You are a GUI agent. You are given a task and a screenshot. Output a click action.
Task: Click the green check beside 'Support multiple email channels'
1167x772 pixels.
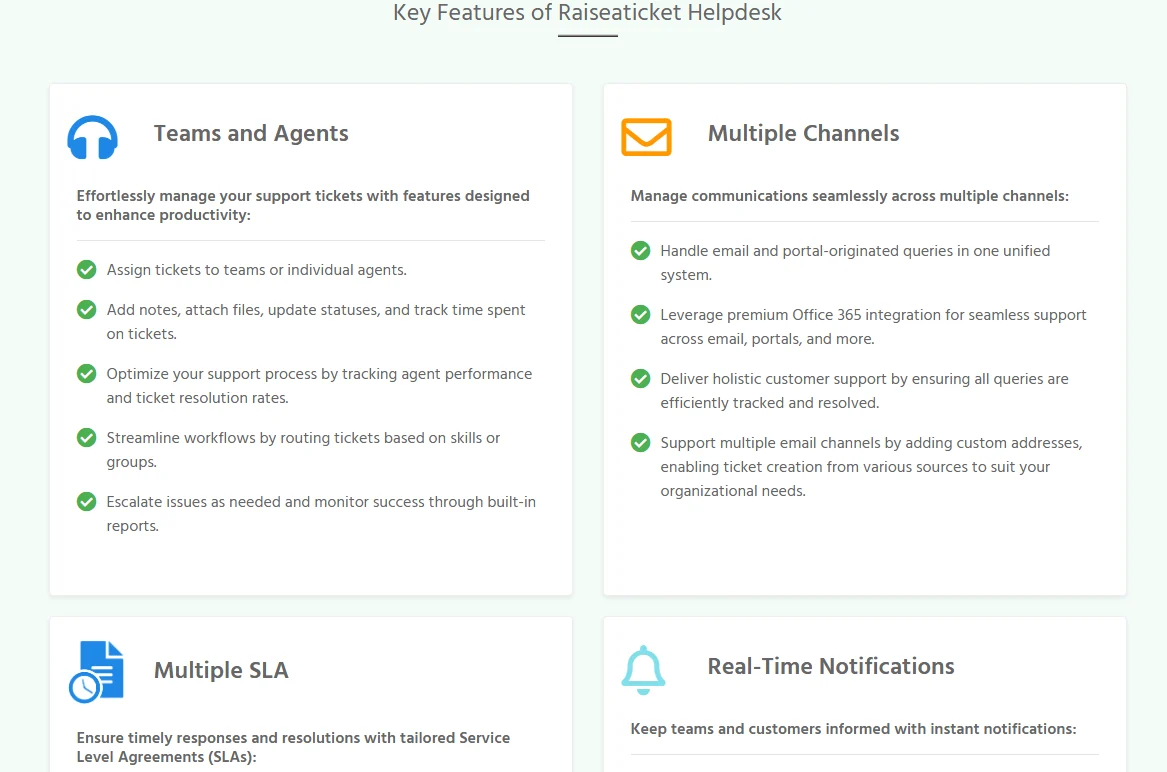640,443
